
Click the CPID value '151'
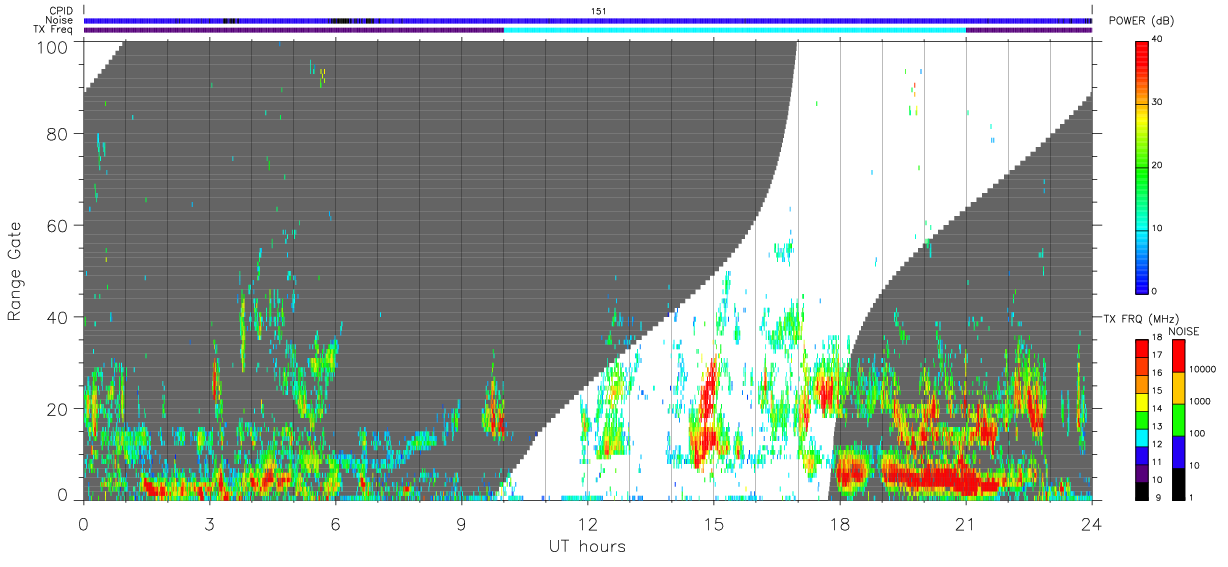pyautogui.click(x=599, y=11)
